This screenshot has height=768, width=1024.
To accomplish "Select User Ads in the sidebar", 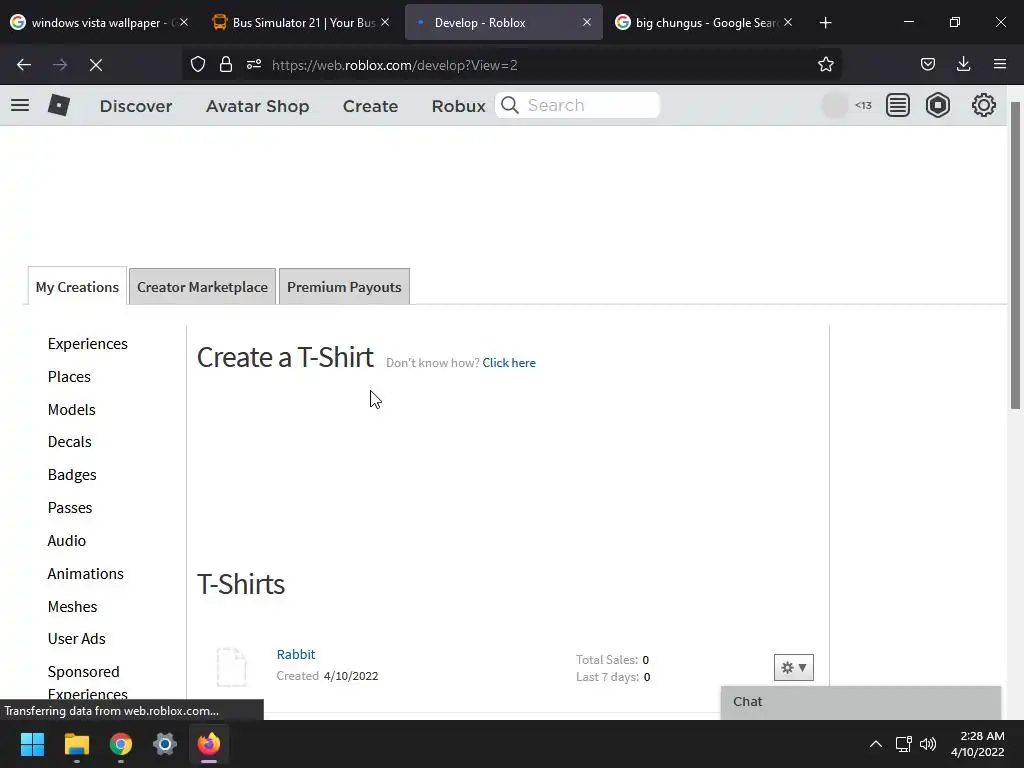I will (76, 639).
